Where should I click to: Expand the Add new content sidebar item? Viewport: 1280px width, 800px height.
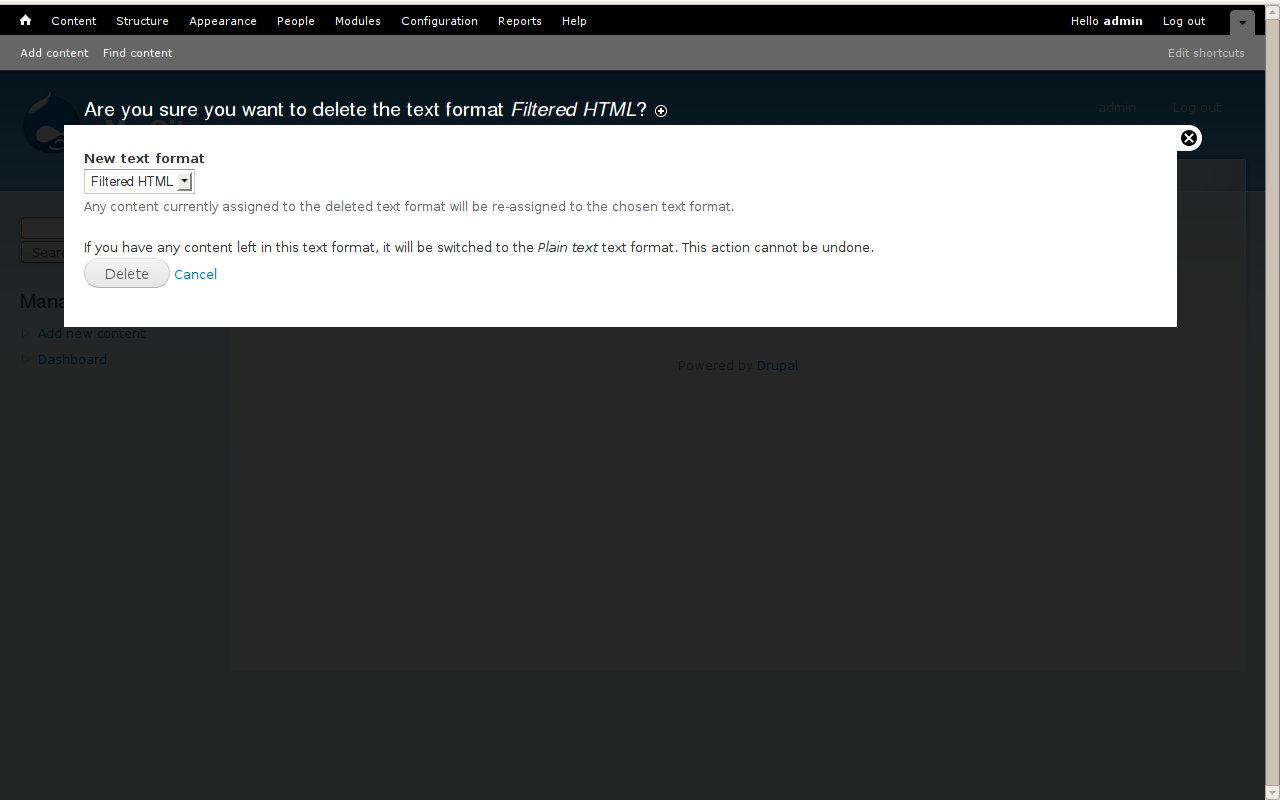pyautogui.click(x=25, y=333)
